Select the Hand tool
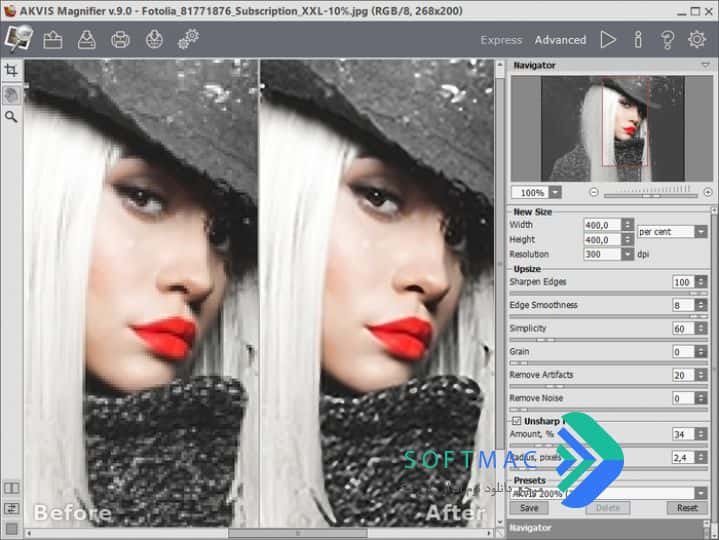The height and width of the screenshot is (540, 719). tap(11, 95)
